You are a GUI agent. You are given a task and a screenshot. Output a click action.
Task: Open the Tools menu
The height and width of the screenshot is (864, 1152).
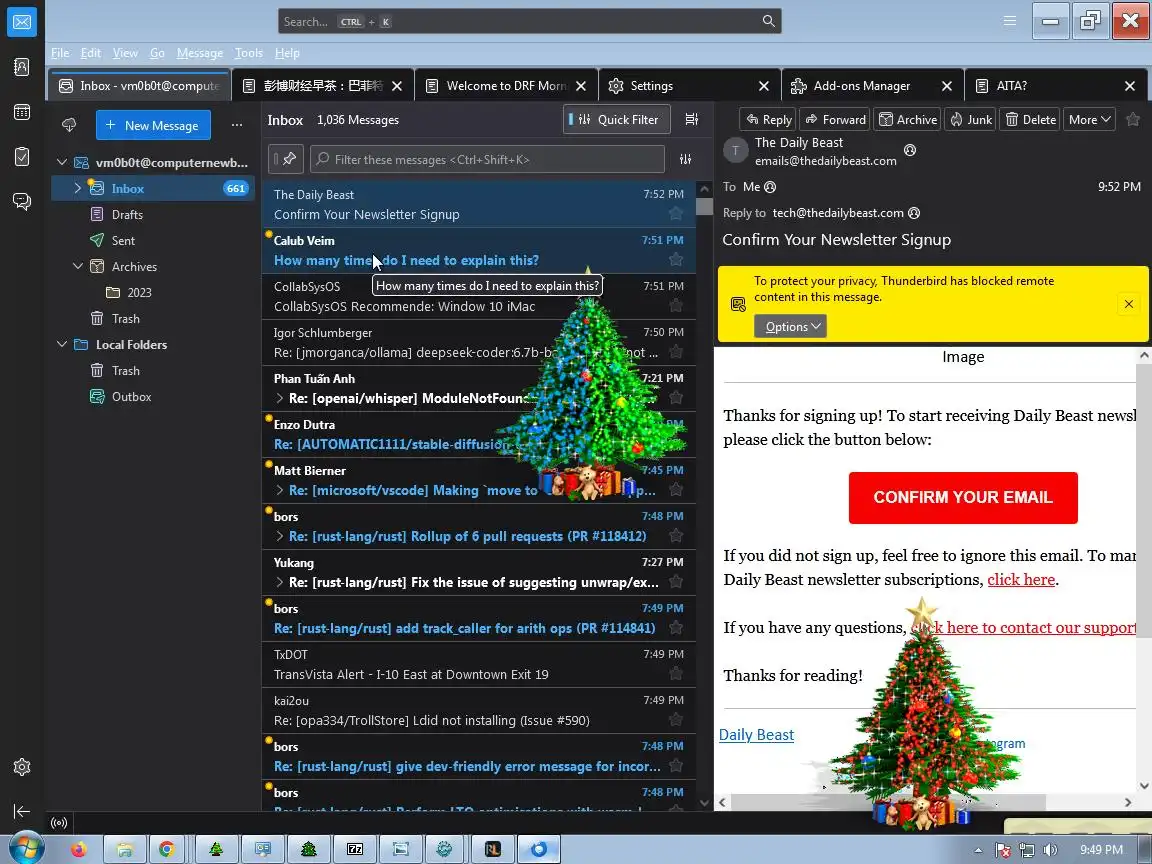[248, 53]
